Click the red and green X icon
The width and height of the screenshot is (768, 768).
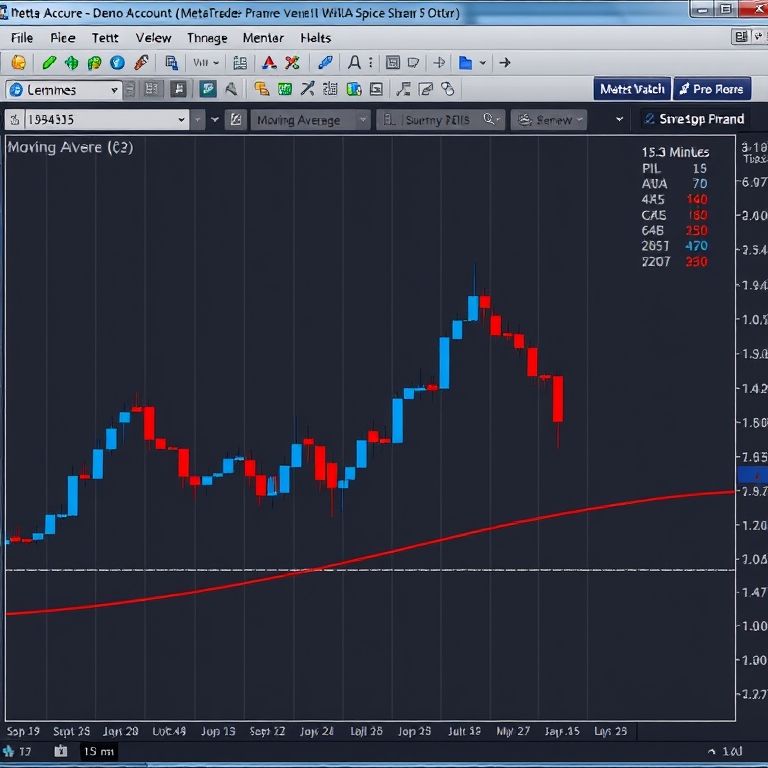click(x=292, y=63)
